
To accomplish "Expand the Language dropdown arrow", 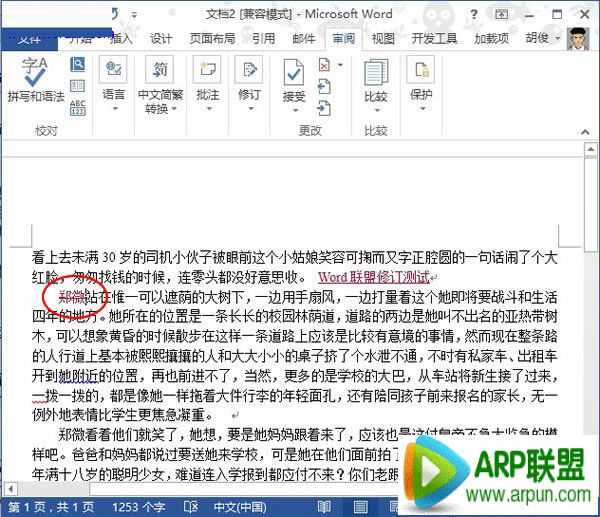I will pyautogui.click(x=115, y=109).
